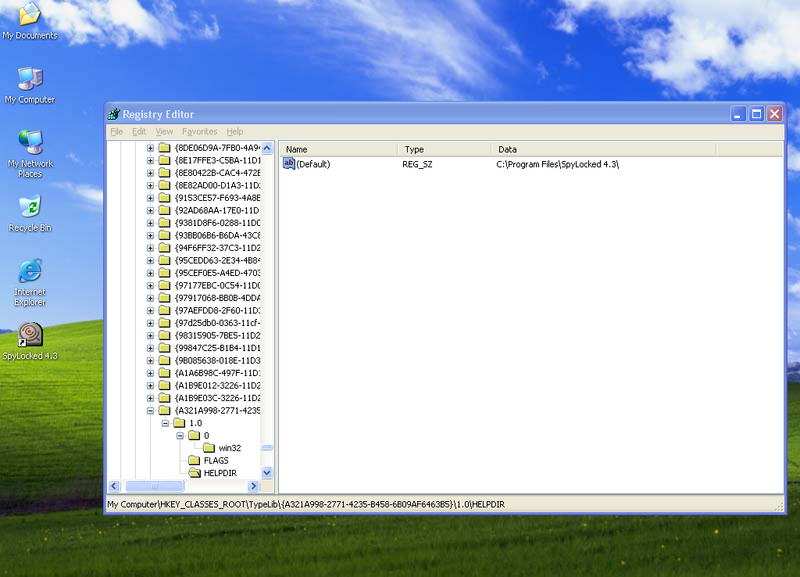Click the FLAGS folder icon
Screen dimensions: 800x577
(194, 460)
